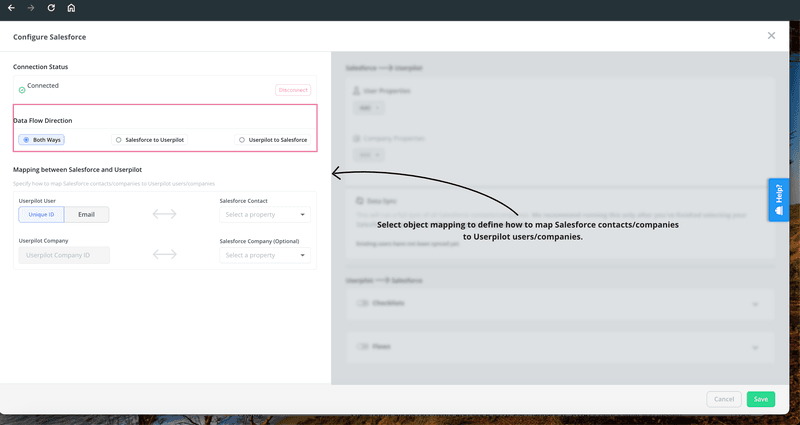800x425 pixels.
Task: Click the Connection Status label
Action: pyautogui.click(x=40, y=67)
